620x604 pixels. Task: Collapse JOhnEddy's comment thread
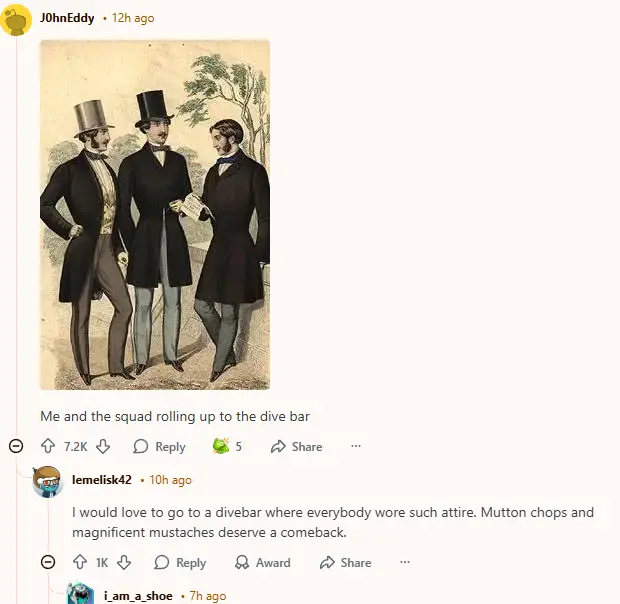point(16,446)
